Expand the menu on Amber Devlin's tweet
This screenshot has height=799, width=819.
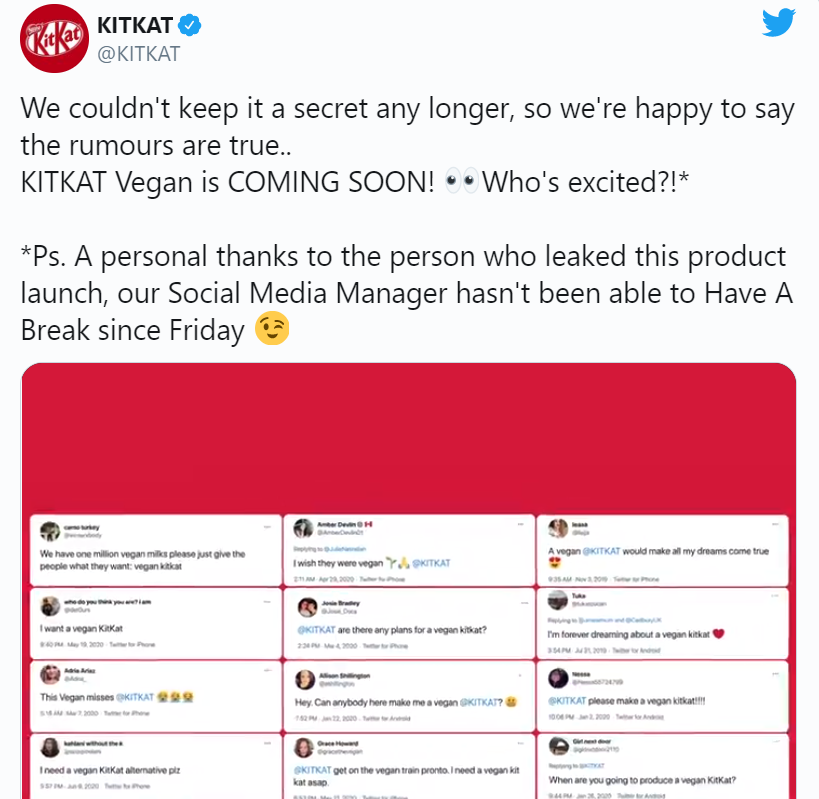pyautogui.click(x=521, y=525)
